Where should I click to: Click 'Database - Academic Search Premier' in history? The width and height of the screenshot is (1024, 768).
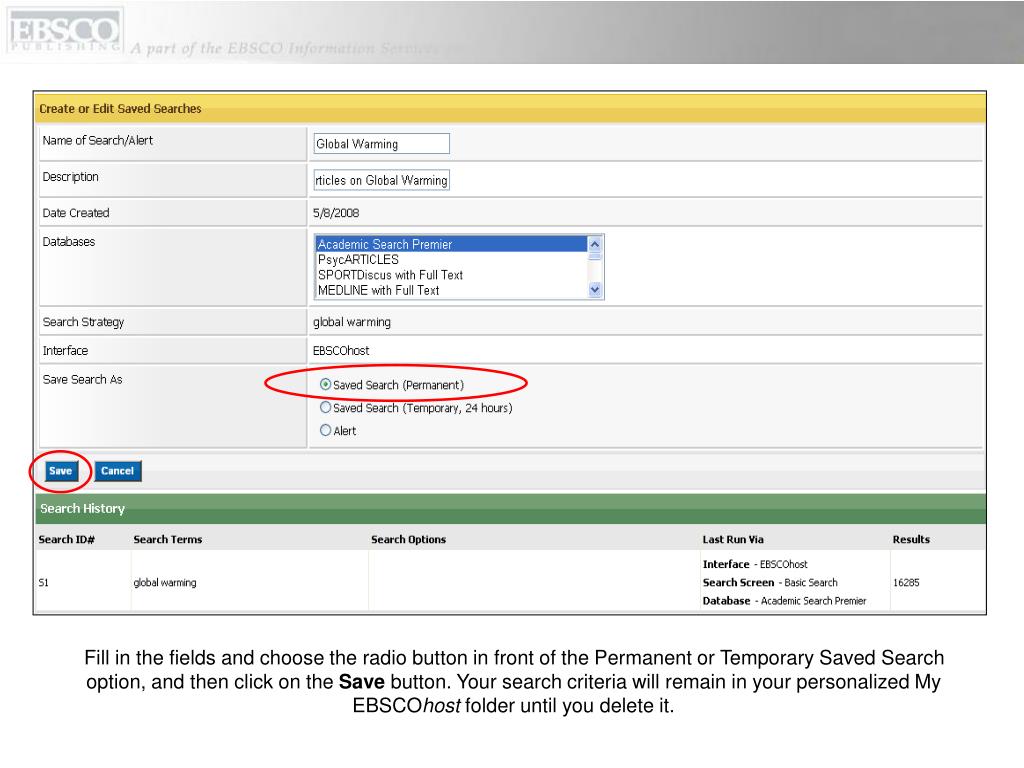pyautogui.click(x=784, y=601)
